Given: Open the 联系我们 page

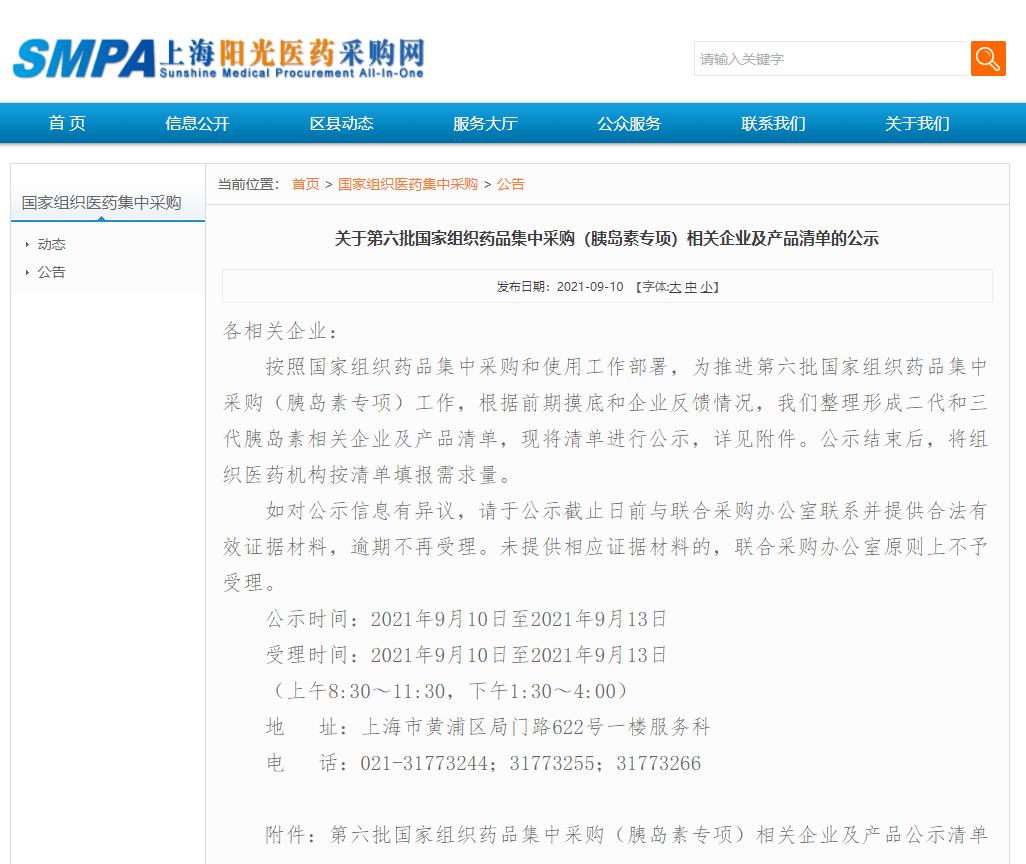Looking at the screenshot, I should click(x=772, y=123).
